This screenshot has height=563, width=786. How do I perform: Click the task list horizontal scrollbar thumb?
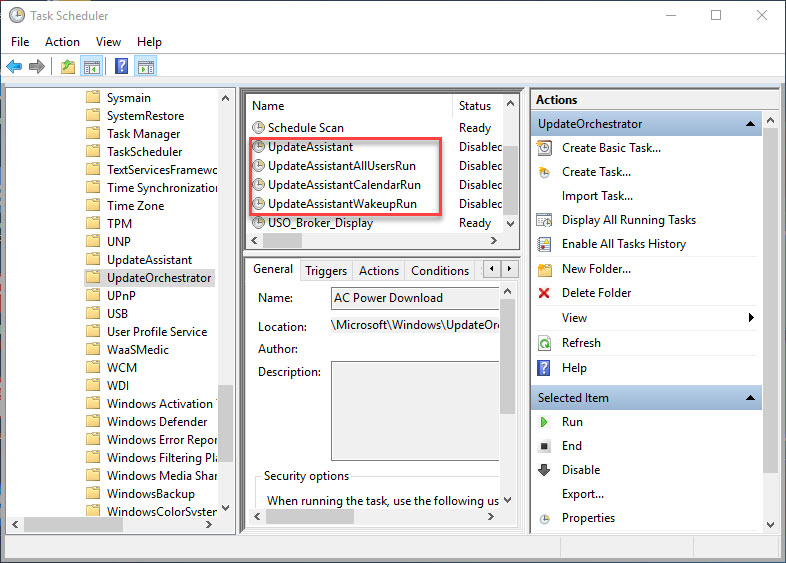pyautogui.click(x=283, y=241)
